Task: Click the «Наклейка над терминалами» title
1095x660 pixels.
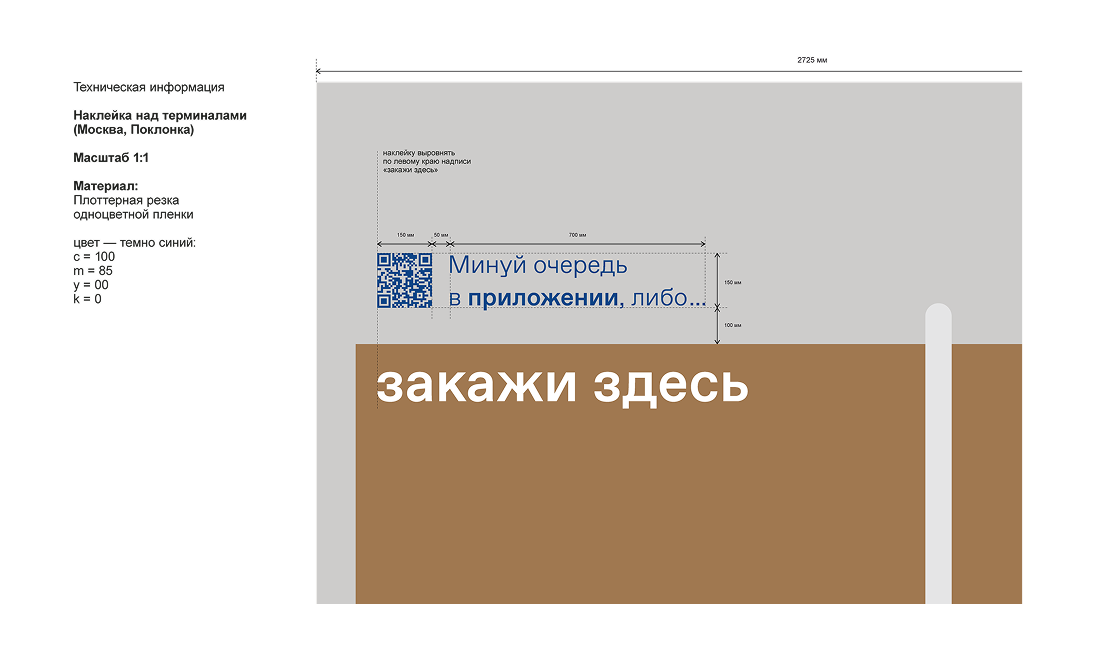Action: (x=160, y=116)
